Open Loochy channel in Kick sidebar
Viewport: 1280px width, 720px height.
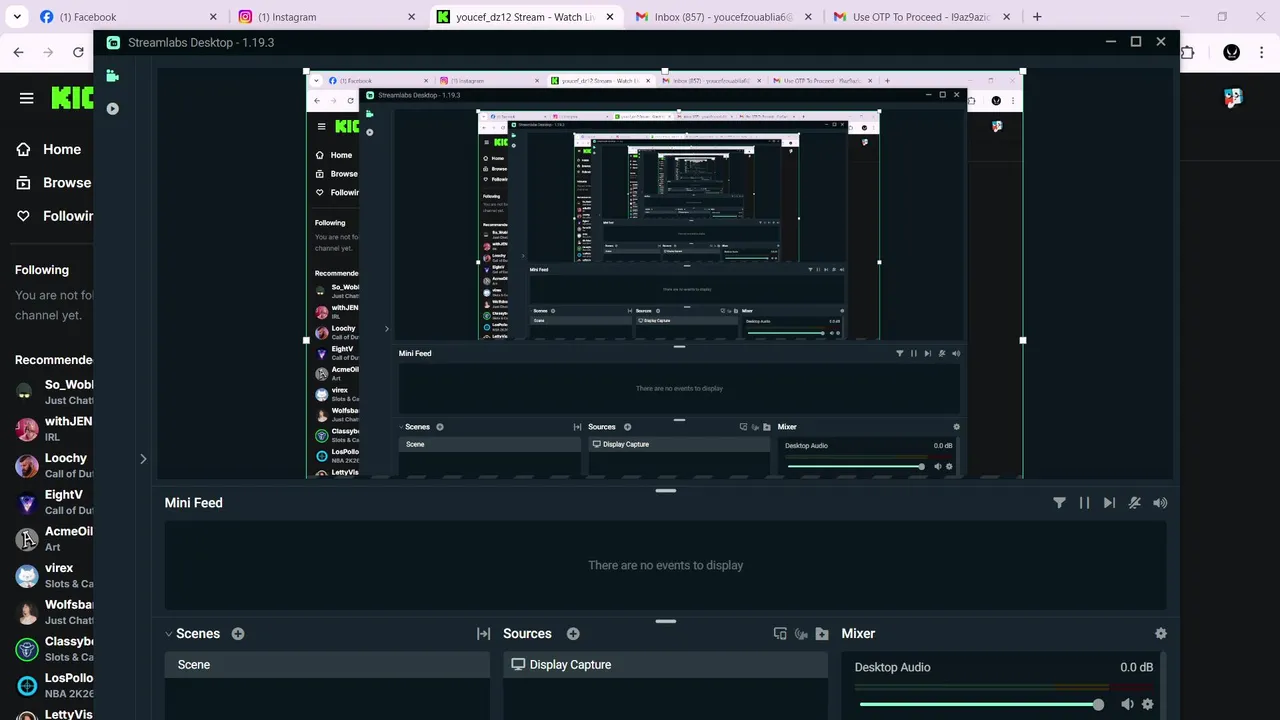point(54,465)
